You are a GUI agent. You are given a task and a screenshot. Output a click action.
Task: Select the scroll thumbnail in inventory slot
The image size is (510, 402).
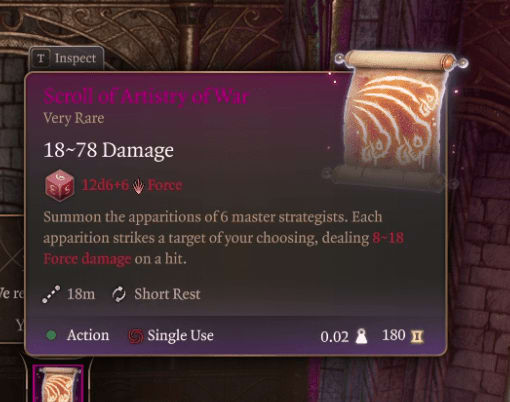pyautogui.click(x=58, y=383)
